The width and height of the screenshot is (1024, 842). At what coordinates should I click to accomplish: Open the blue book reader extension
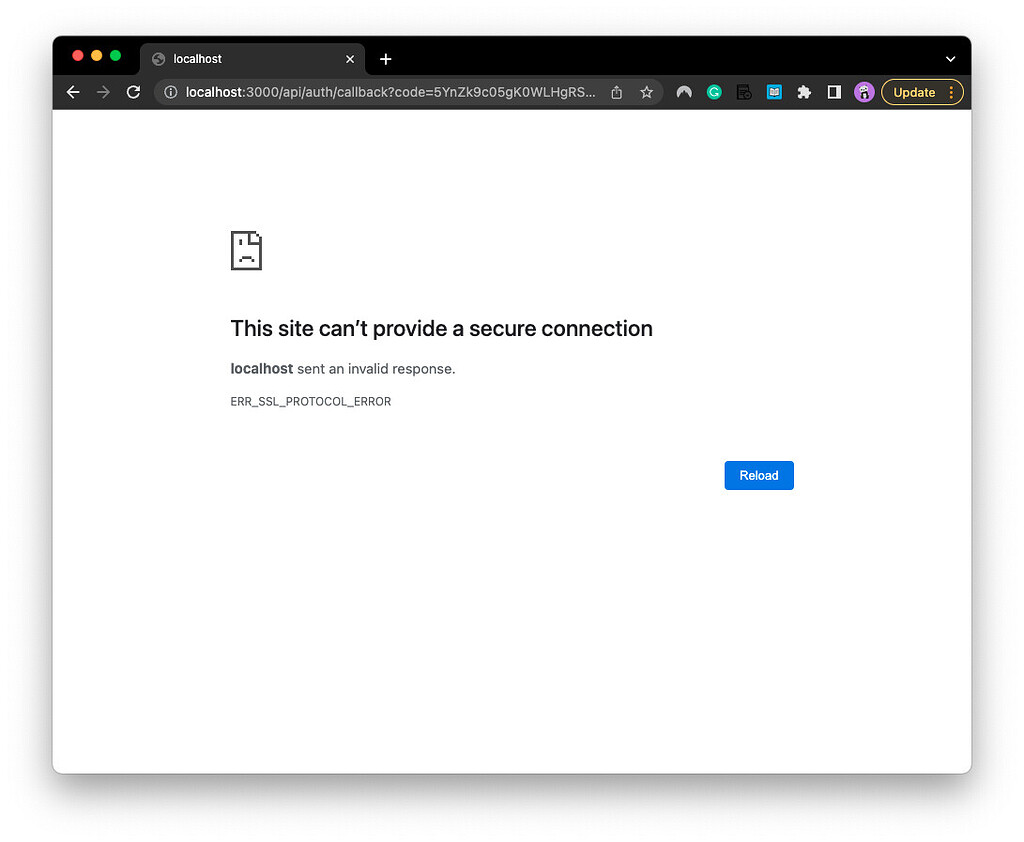pos(774,92)
